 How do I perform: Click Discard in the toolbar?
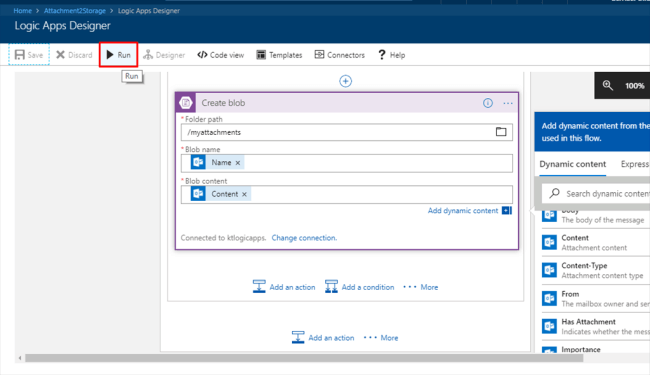[x=74, y=55]
